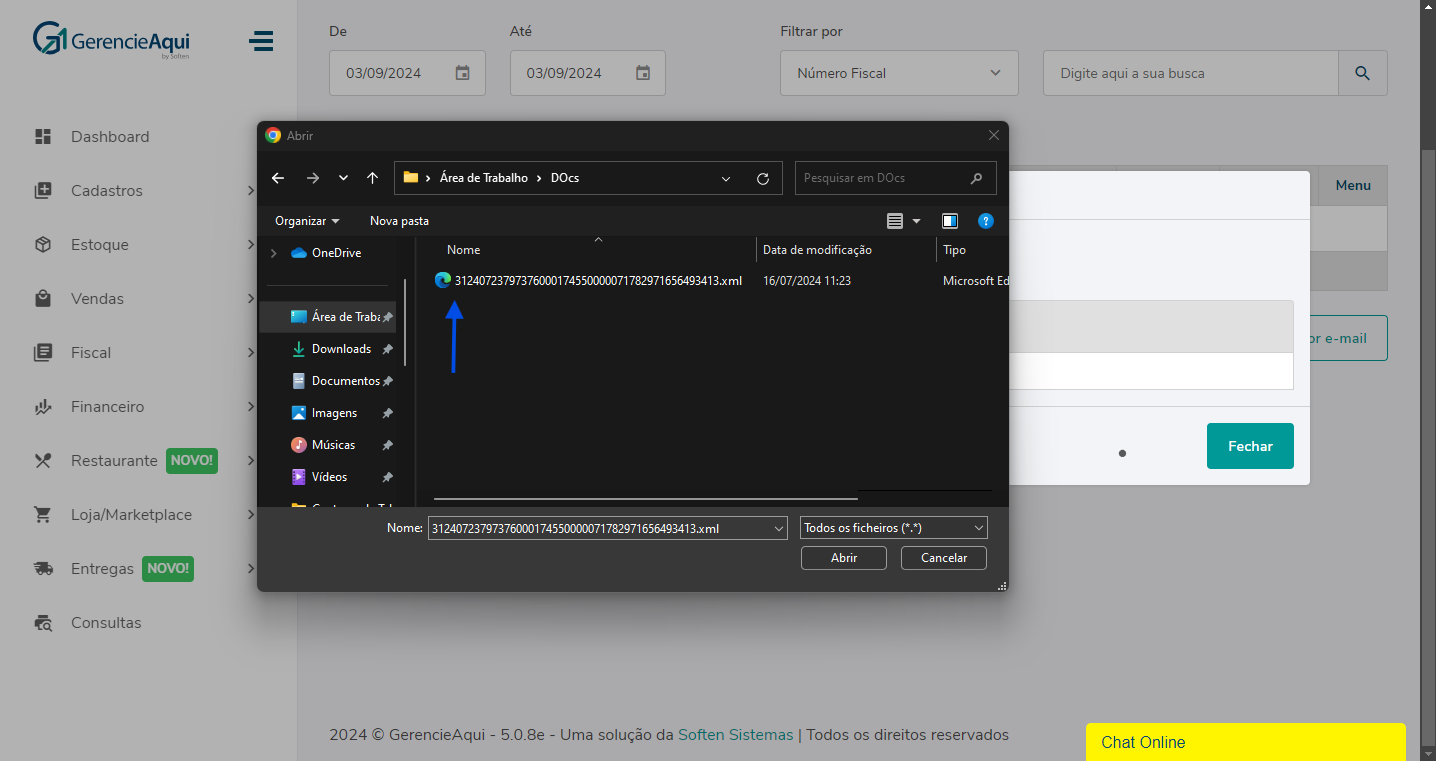
Task: Select Imagens in the navigation pane
Action: (334, 412)
